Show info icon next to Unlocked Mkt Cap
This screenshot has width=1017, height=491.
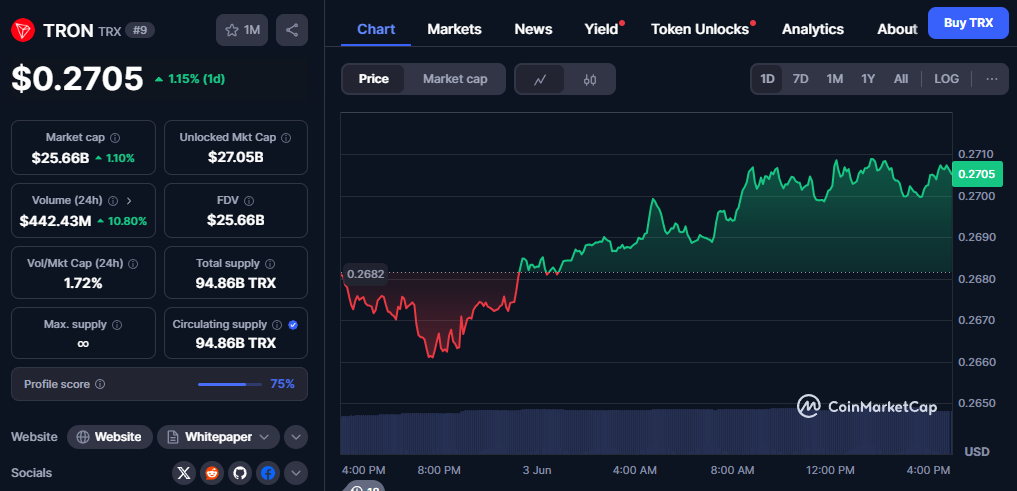(286, 138)
